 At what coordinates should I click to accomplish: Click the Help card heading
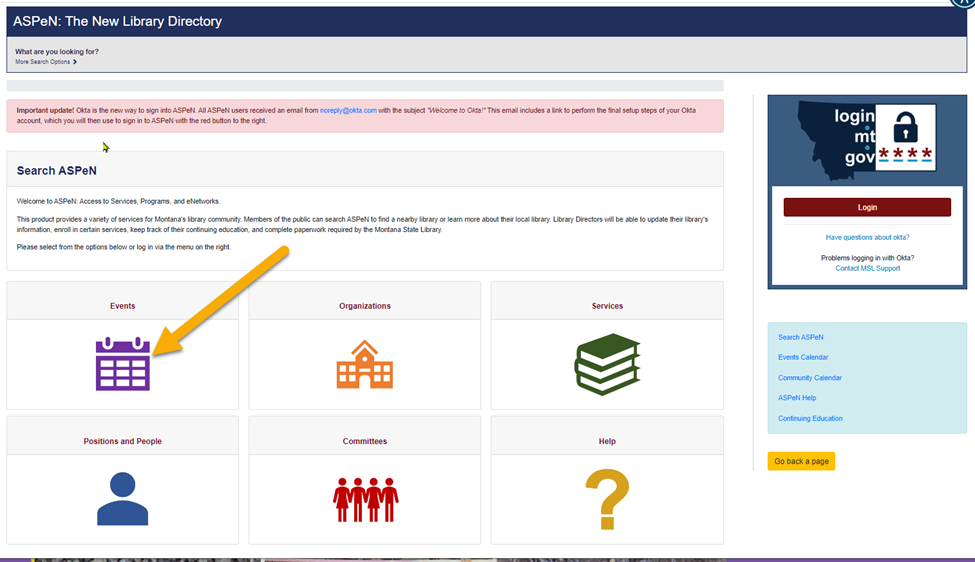tap(607, 441)
